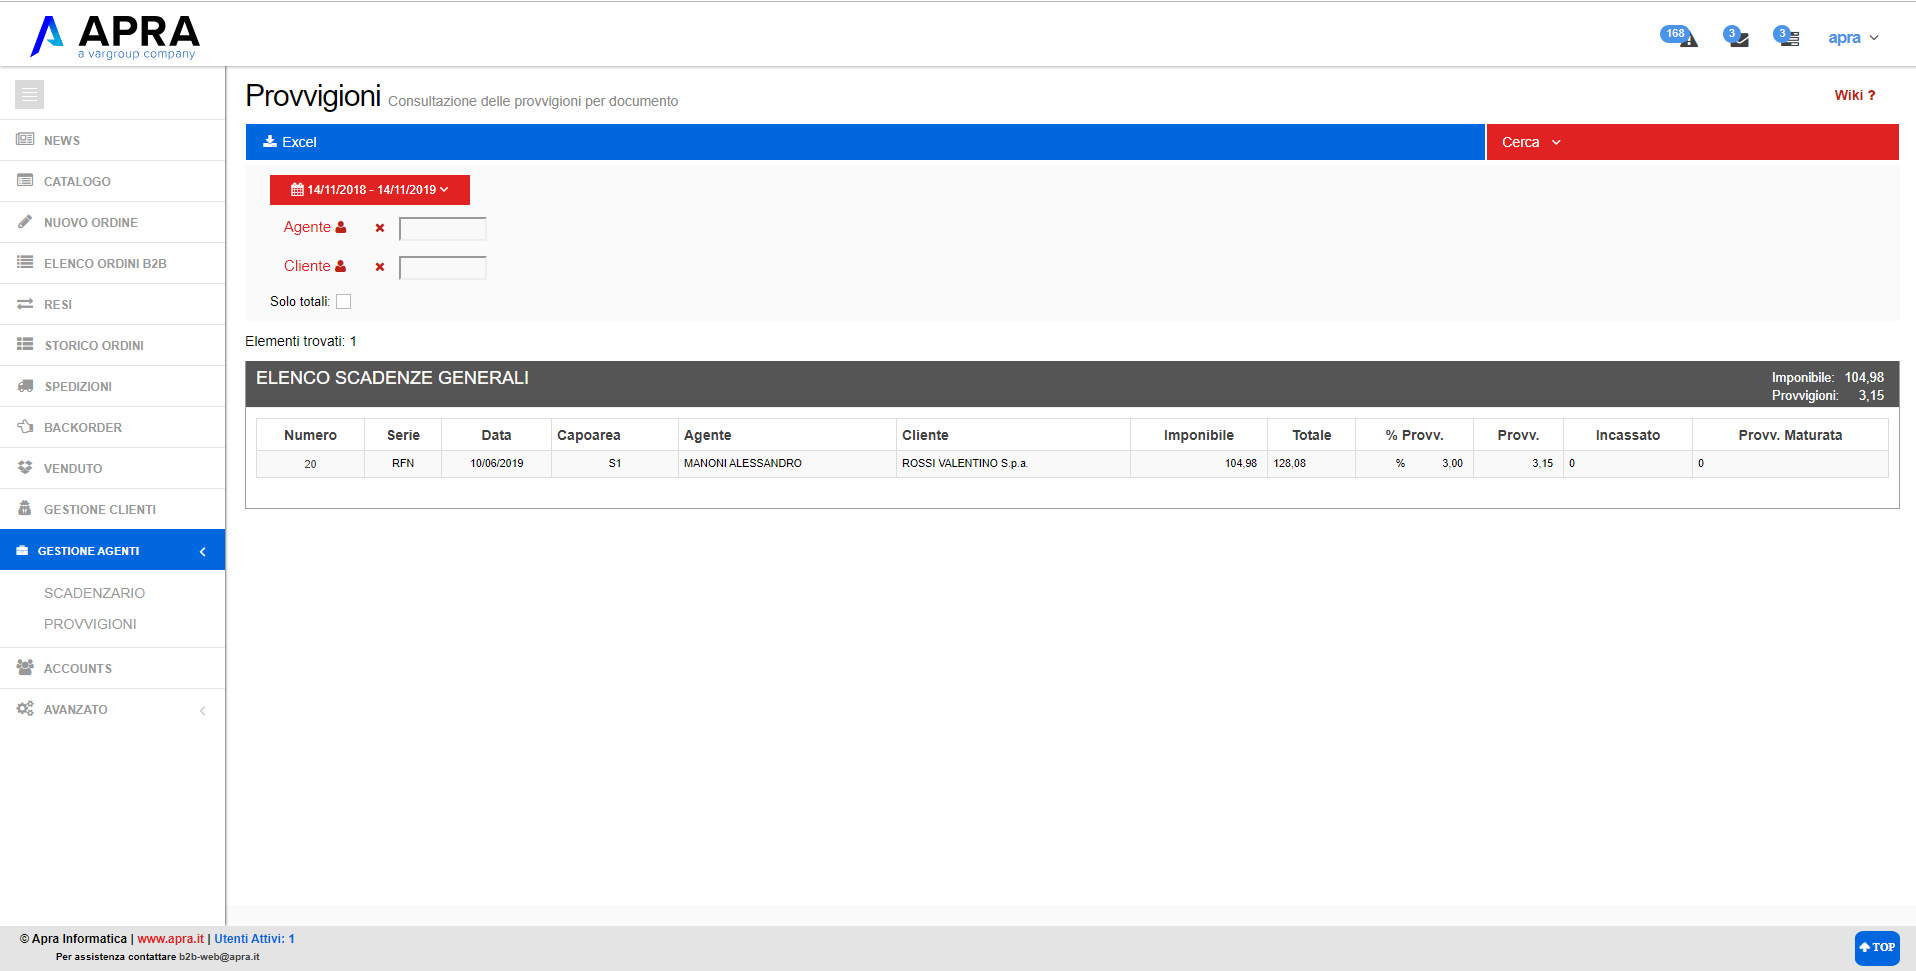Image resolution: width=1916 pixels, height=971 pixels.
Task: Clear the Agente filter with red X
Action: pyautogui.click(x=380, y=228)
